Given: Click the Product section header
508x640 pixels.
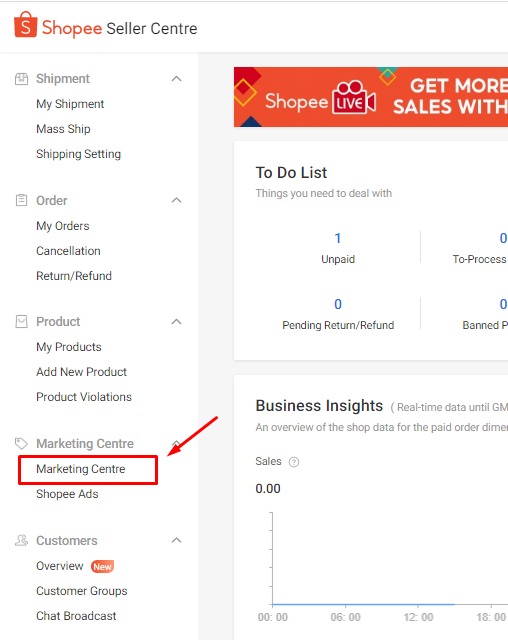Looking at the screenshot, I should [58, 322].
